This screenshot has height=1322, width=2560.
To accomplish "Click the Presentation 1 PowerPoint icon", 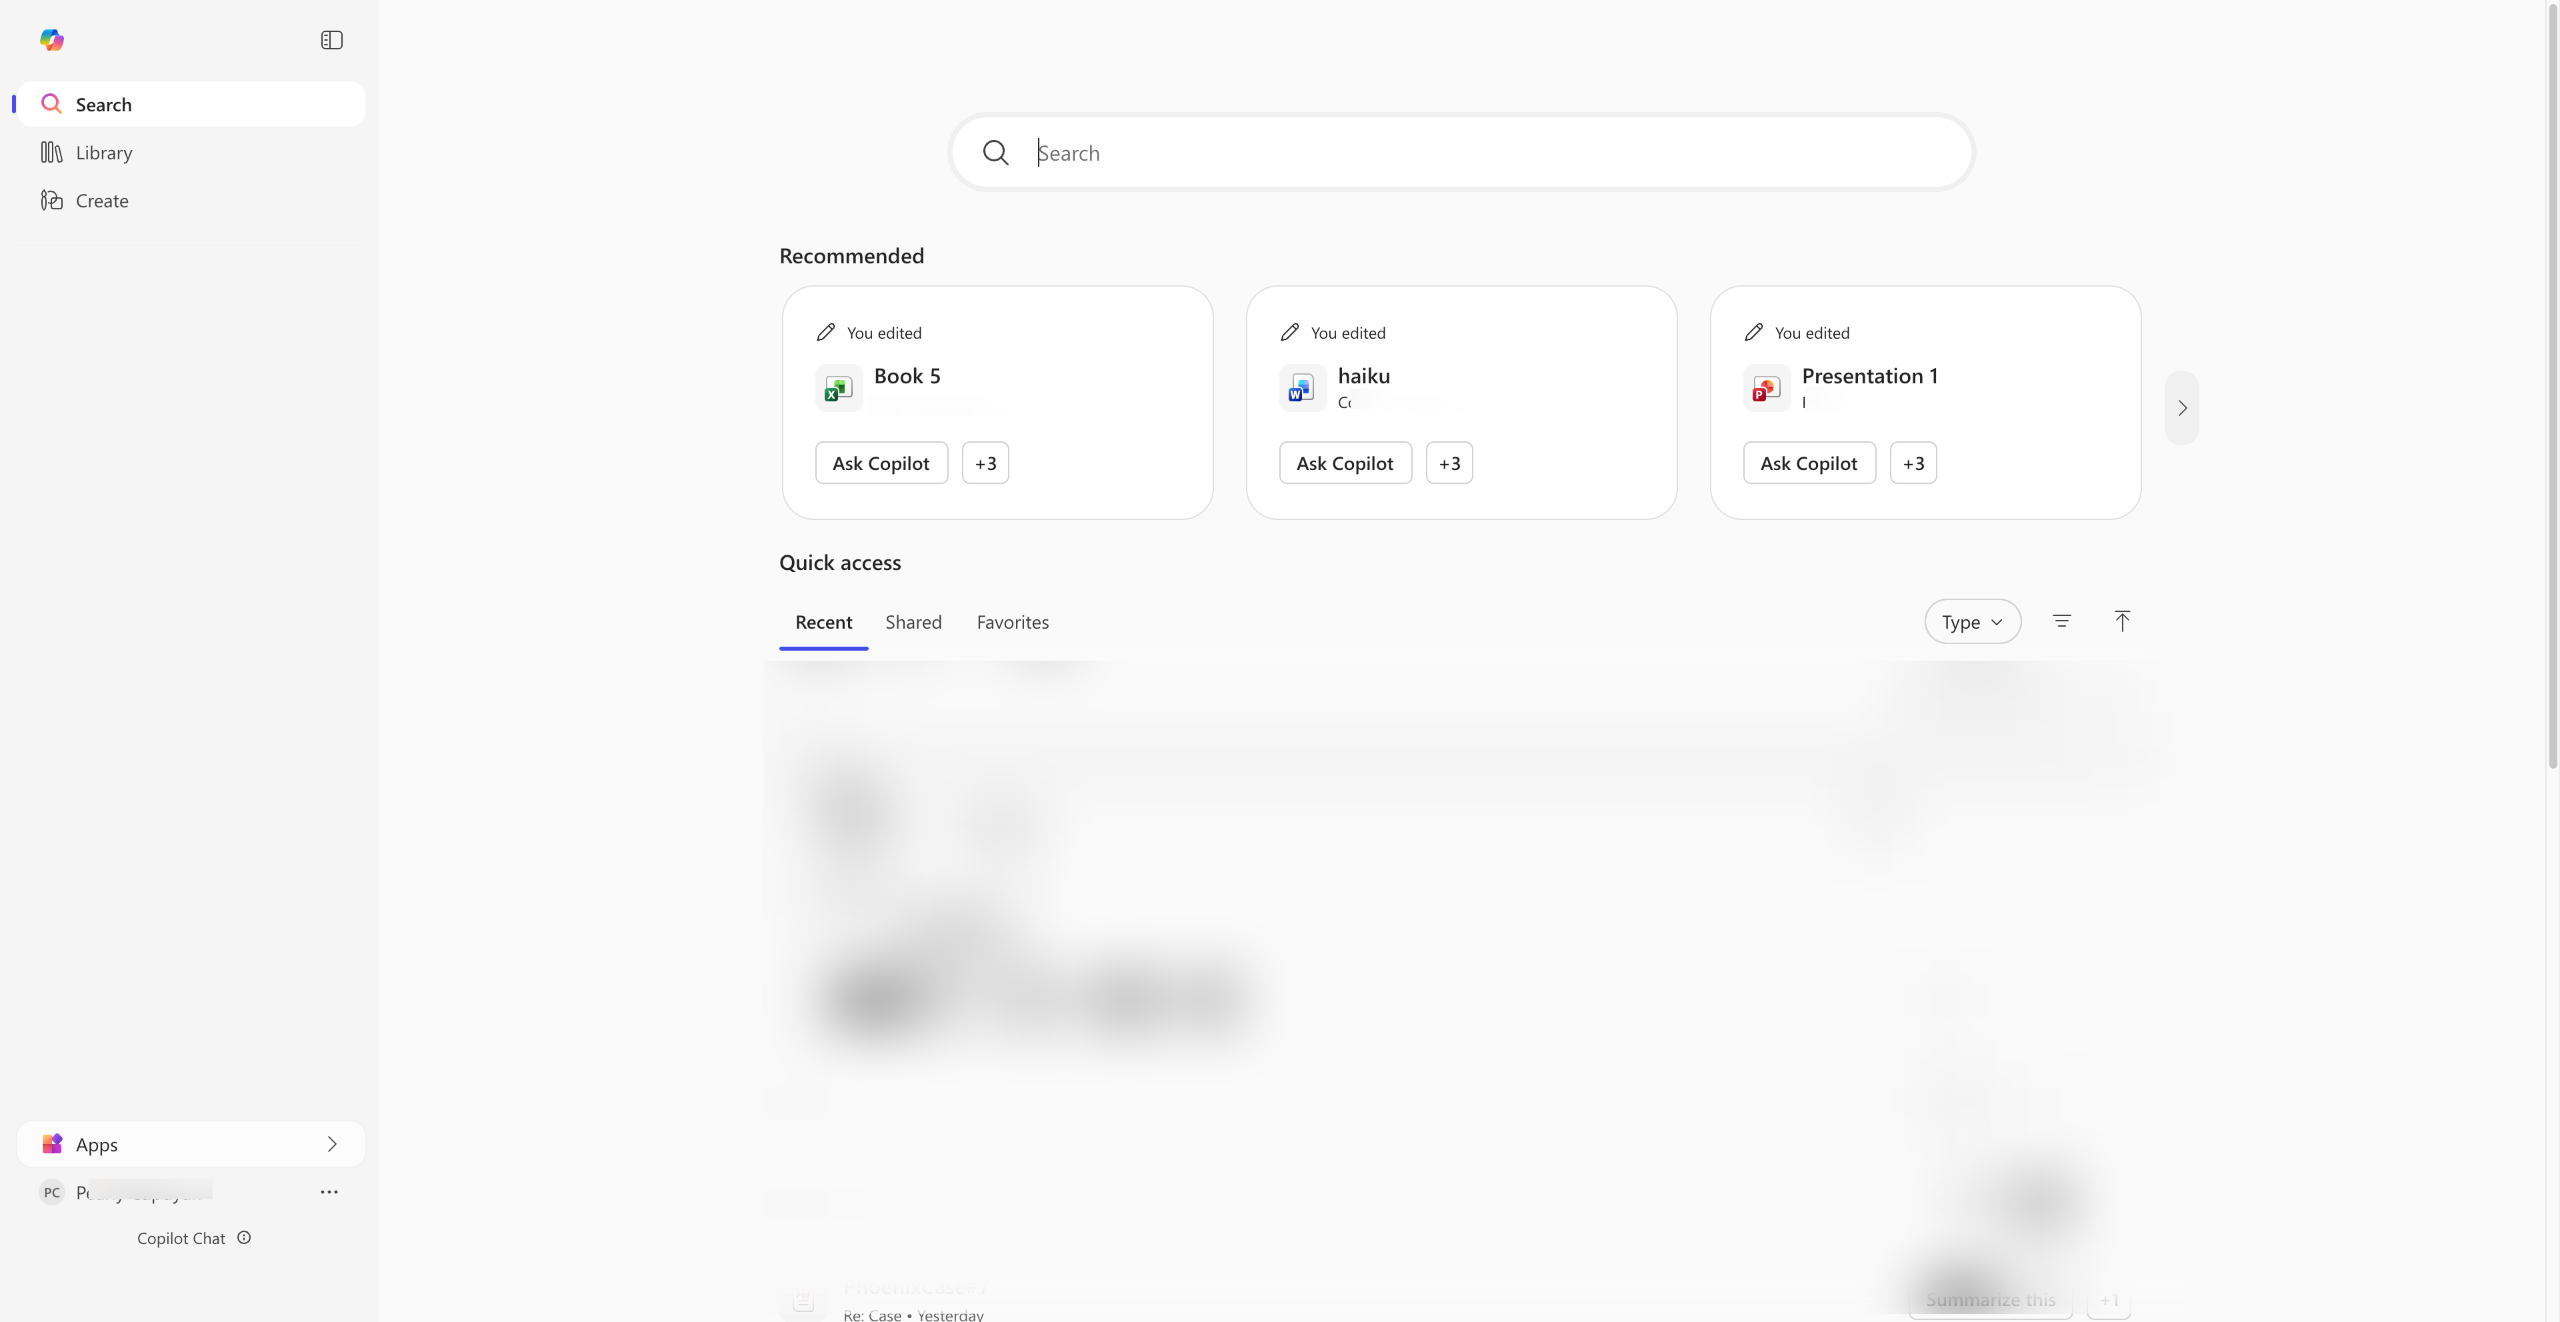I will (x=1766, y=388).
